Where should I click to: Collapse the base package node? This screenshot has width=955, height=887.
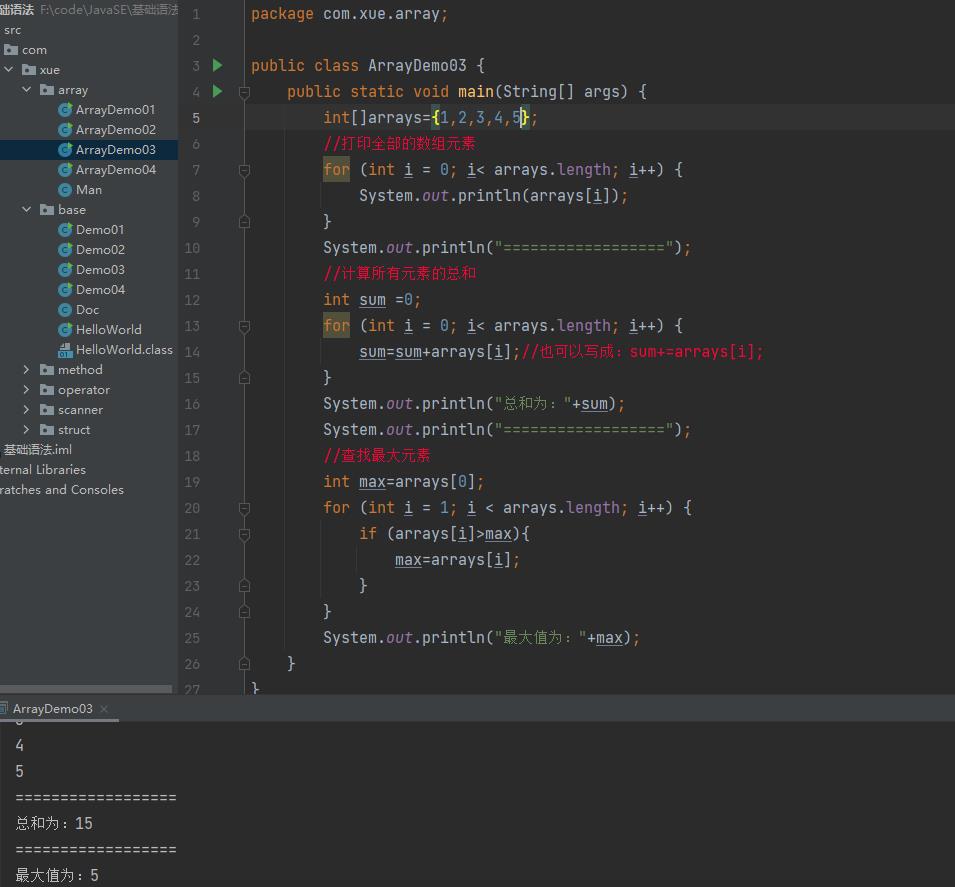point(26,209)
